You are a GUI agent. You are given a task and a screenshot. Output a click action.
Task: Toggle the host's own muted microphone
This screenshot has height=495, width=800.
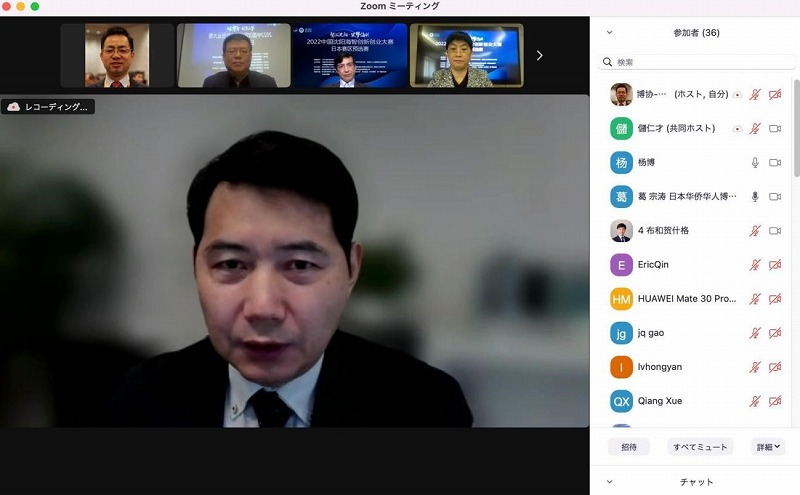(755, 95)
